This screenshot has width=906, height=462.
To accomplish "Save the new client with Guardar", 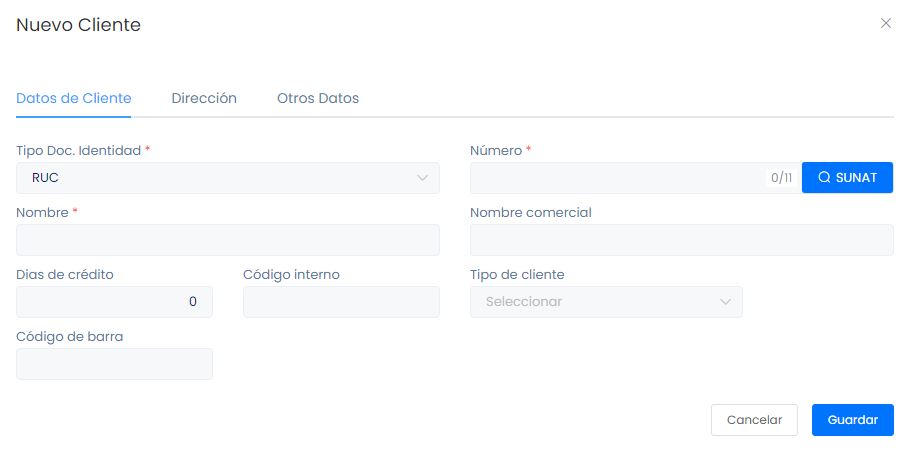I will click(x=853, y=420).
